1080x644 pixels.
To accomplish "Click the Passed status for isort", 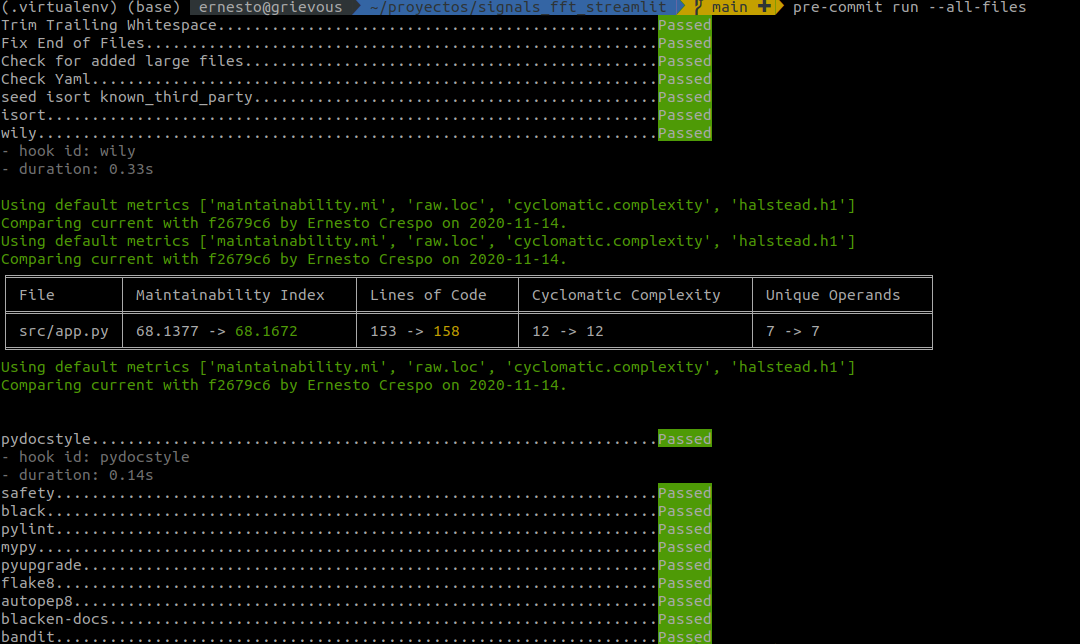I will pos(684,115).
